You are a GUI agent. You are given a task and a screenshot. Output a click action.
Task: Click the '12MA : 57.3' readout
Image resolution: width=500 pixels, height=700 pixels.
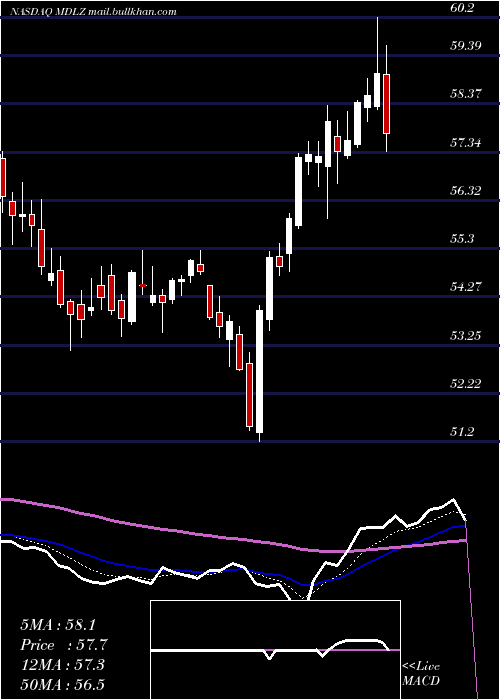[62, 665]
